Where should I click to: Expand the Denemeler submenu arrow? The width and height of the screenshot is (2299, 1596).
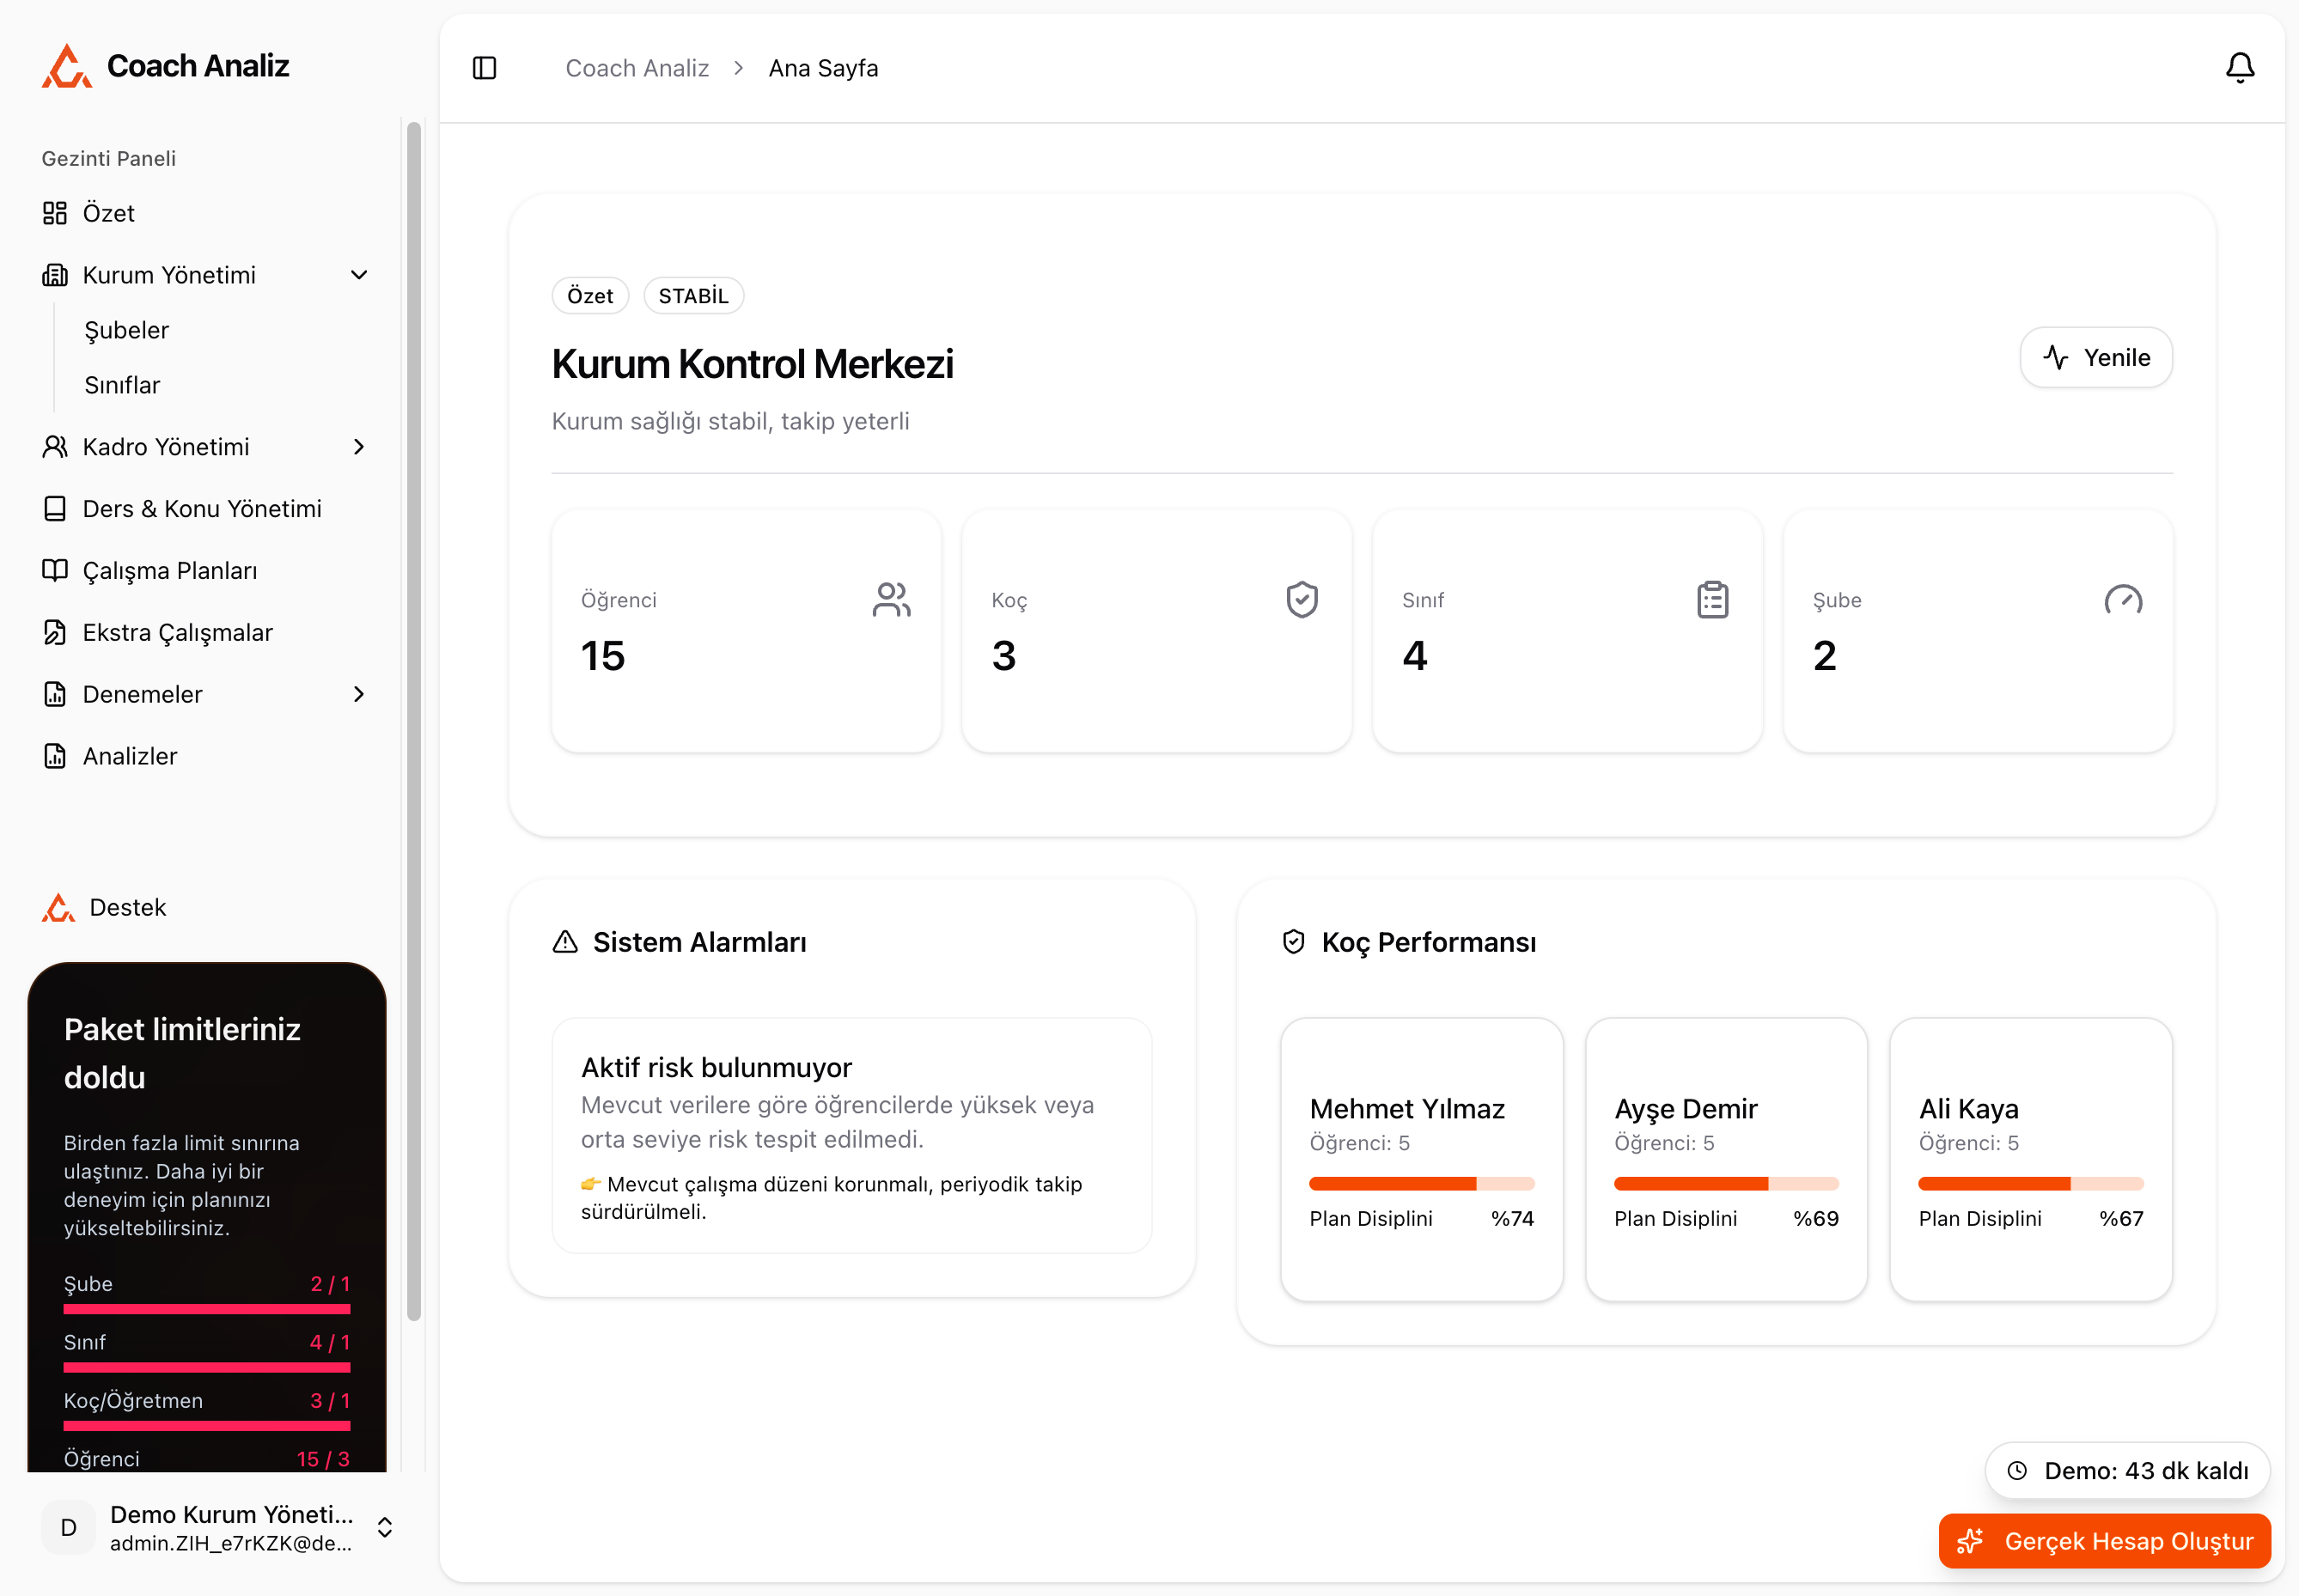point(359,694)
